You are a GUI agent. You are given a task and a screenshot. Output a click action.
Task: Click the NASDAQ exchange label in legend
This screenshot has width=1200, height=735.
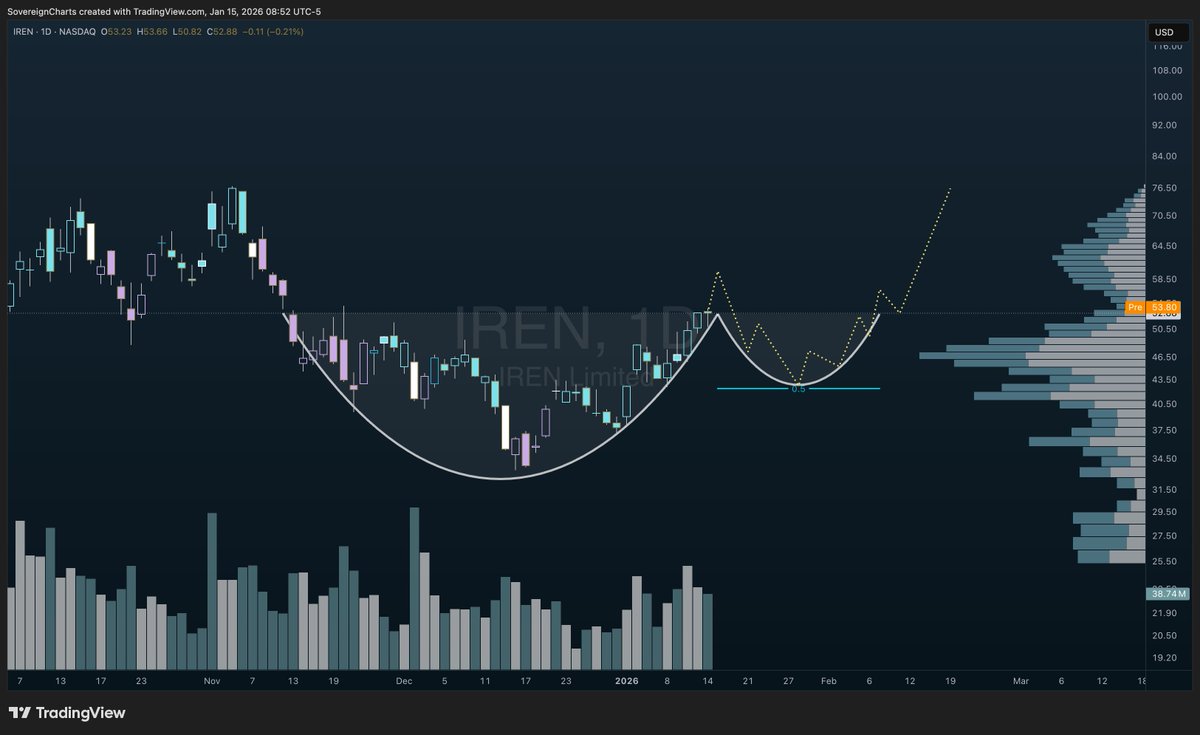(x=76, y=32)
